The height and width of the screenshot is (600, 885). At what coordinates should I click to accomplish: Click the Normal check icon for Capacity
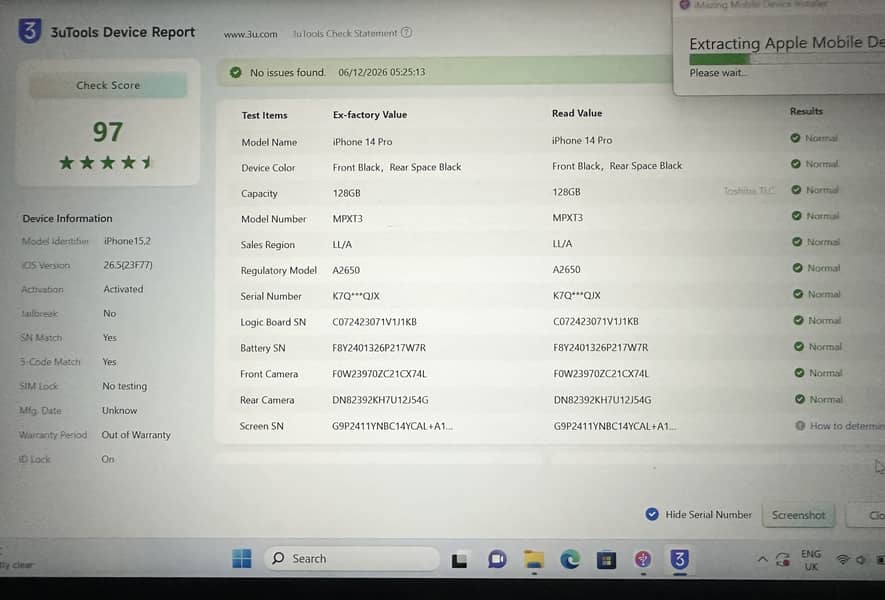796,190
